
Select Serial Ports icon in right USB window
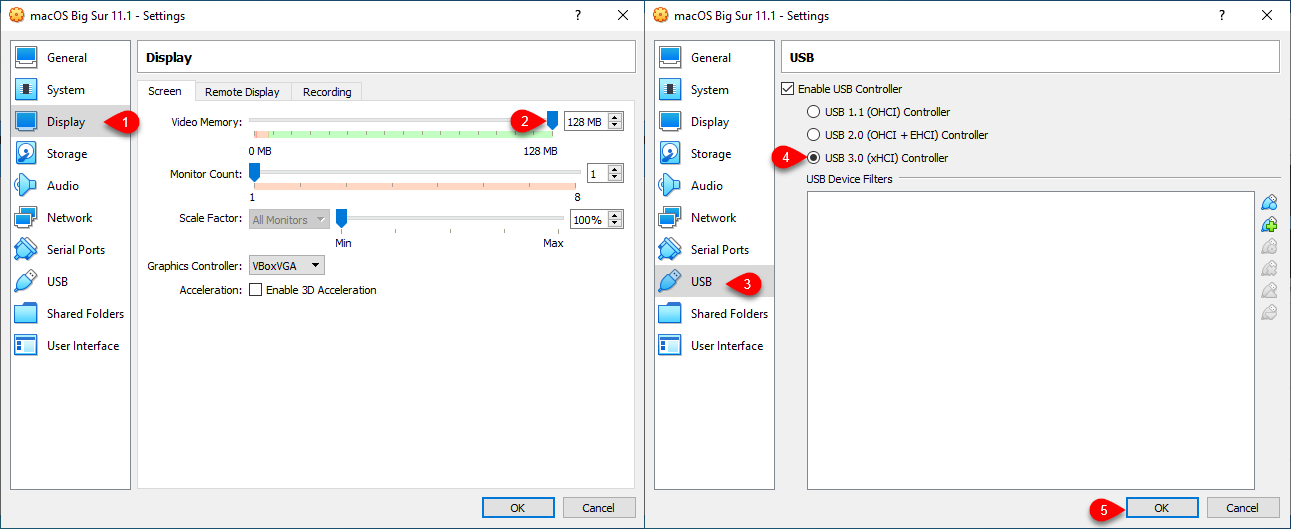pyautogui.click(x=670, y=250)
